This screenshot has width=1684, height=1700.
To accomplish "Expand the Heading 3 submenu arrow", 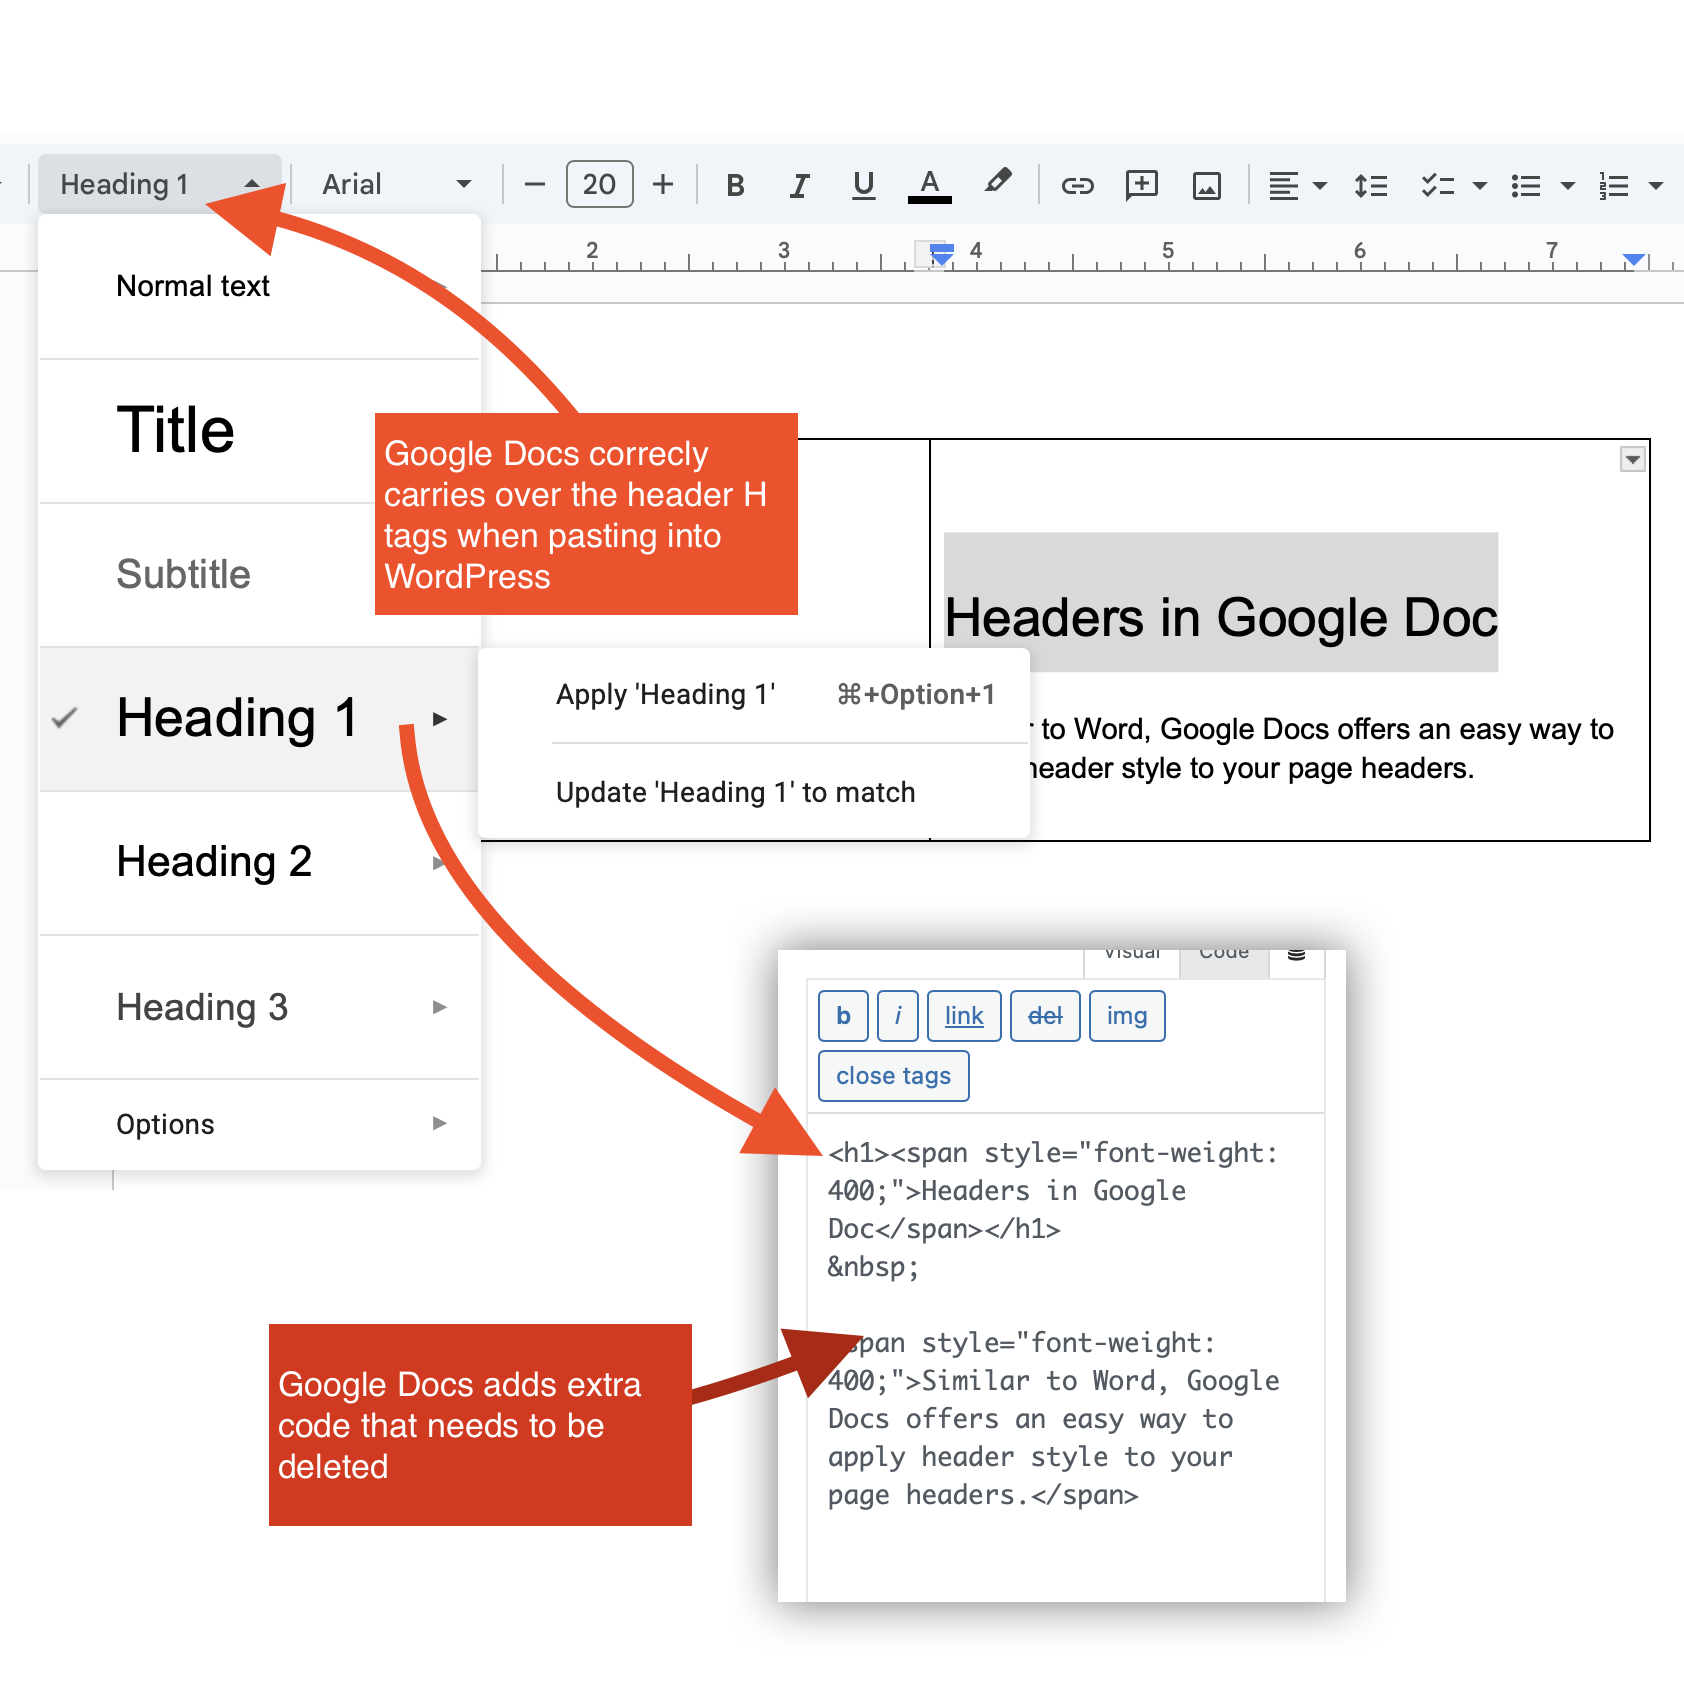I will [x=439, y=1007].
